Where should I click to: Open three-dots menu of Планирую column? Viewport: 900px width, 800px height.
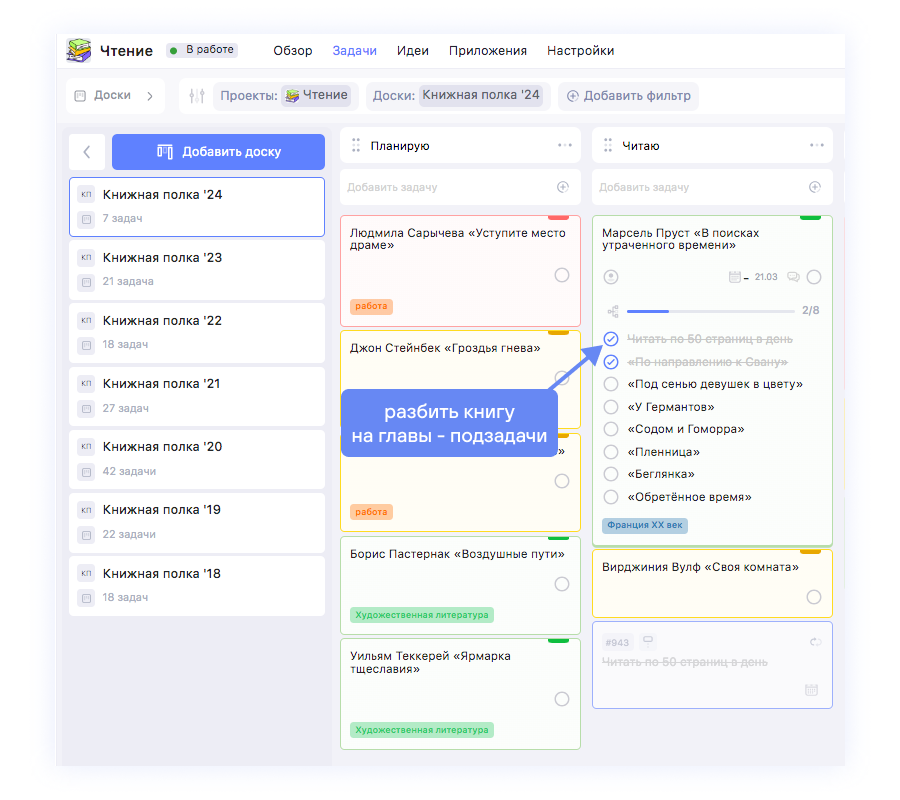click(565, 146)
